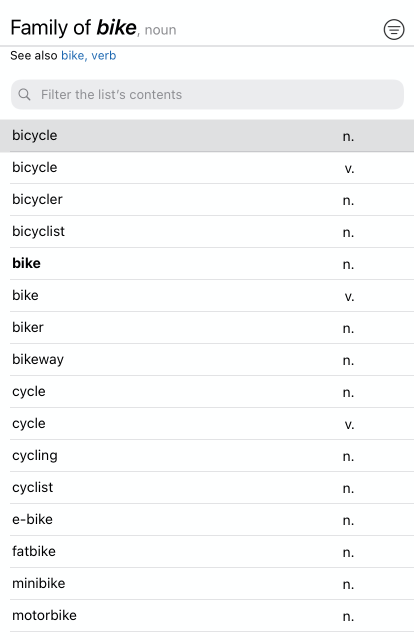Open the biker entry

212,327
